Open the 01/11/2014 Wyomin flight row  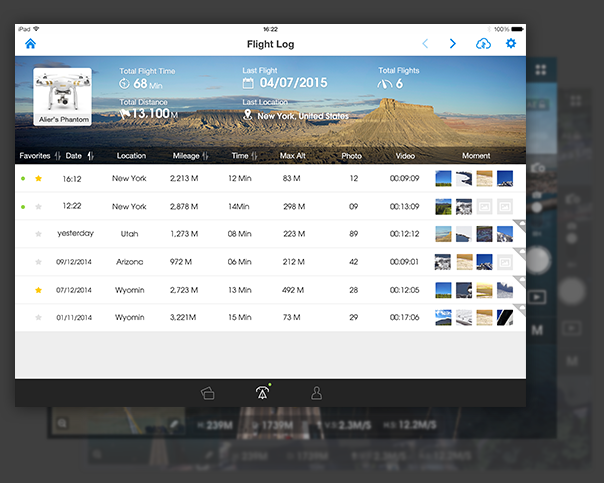tap(130, 318)
